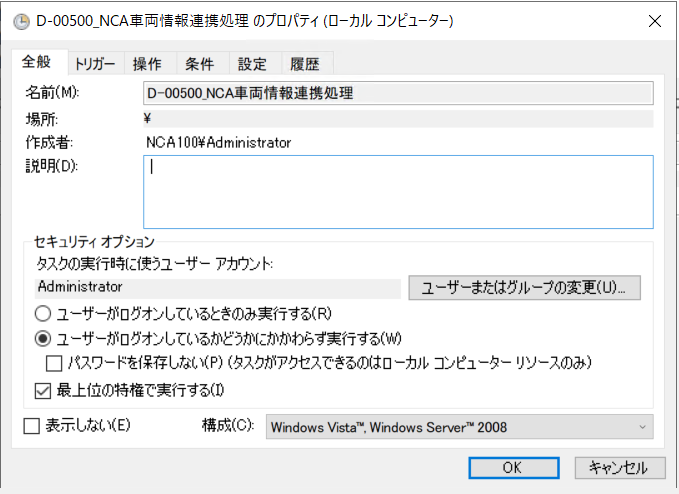Click the キャンセル button
Screen dimensions: 679x494
coord(620,468)
